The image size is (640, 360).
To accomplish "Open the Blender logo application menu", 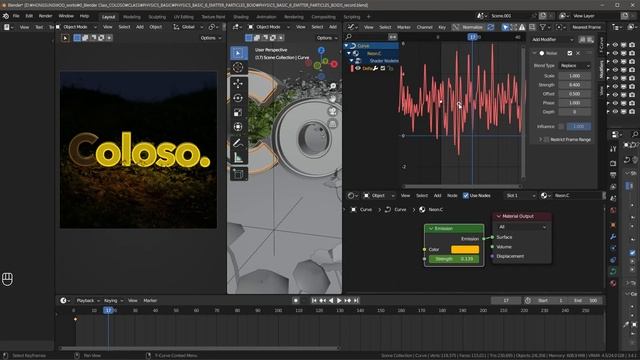I will coord(6,16).
